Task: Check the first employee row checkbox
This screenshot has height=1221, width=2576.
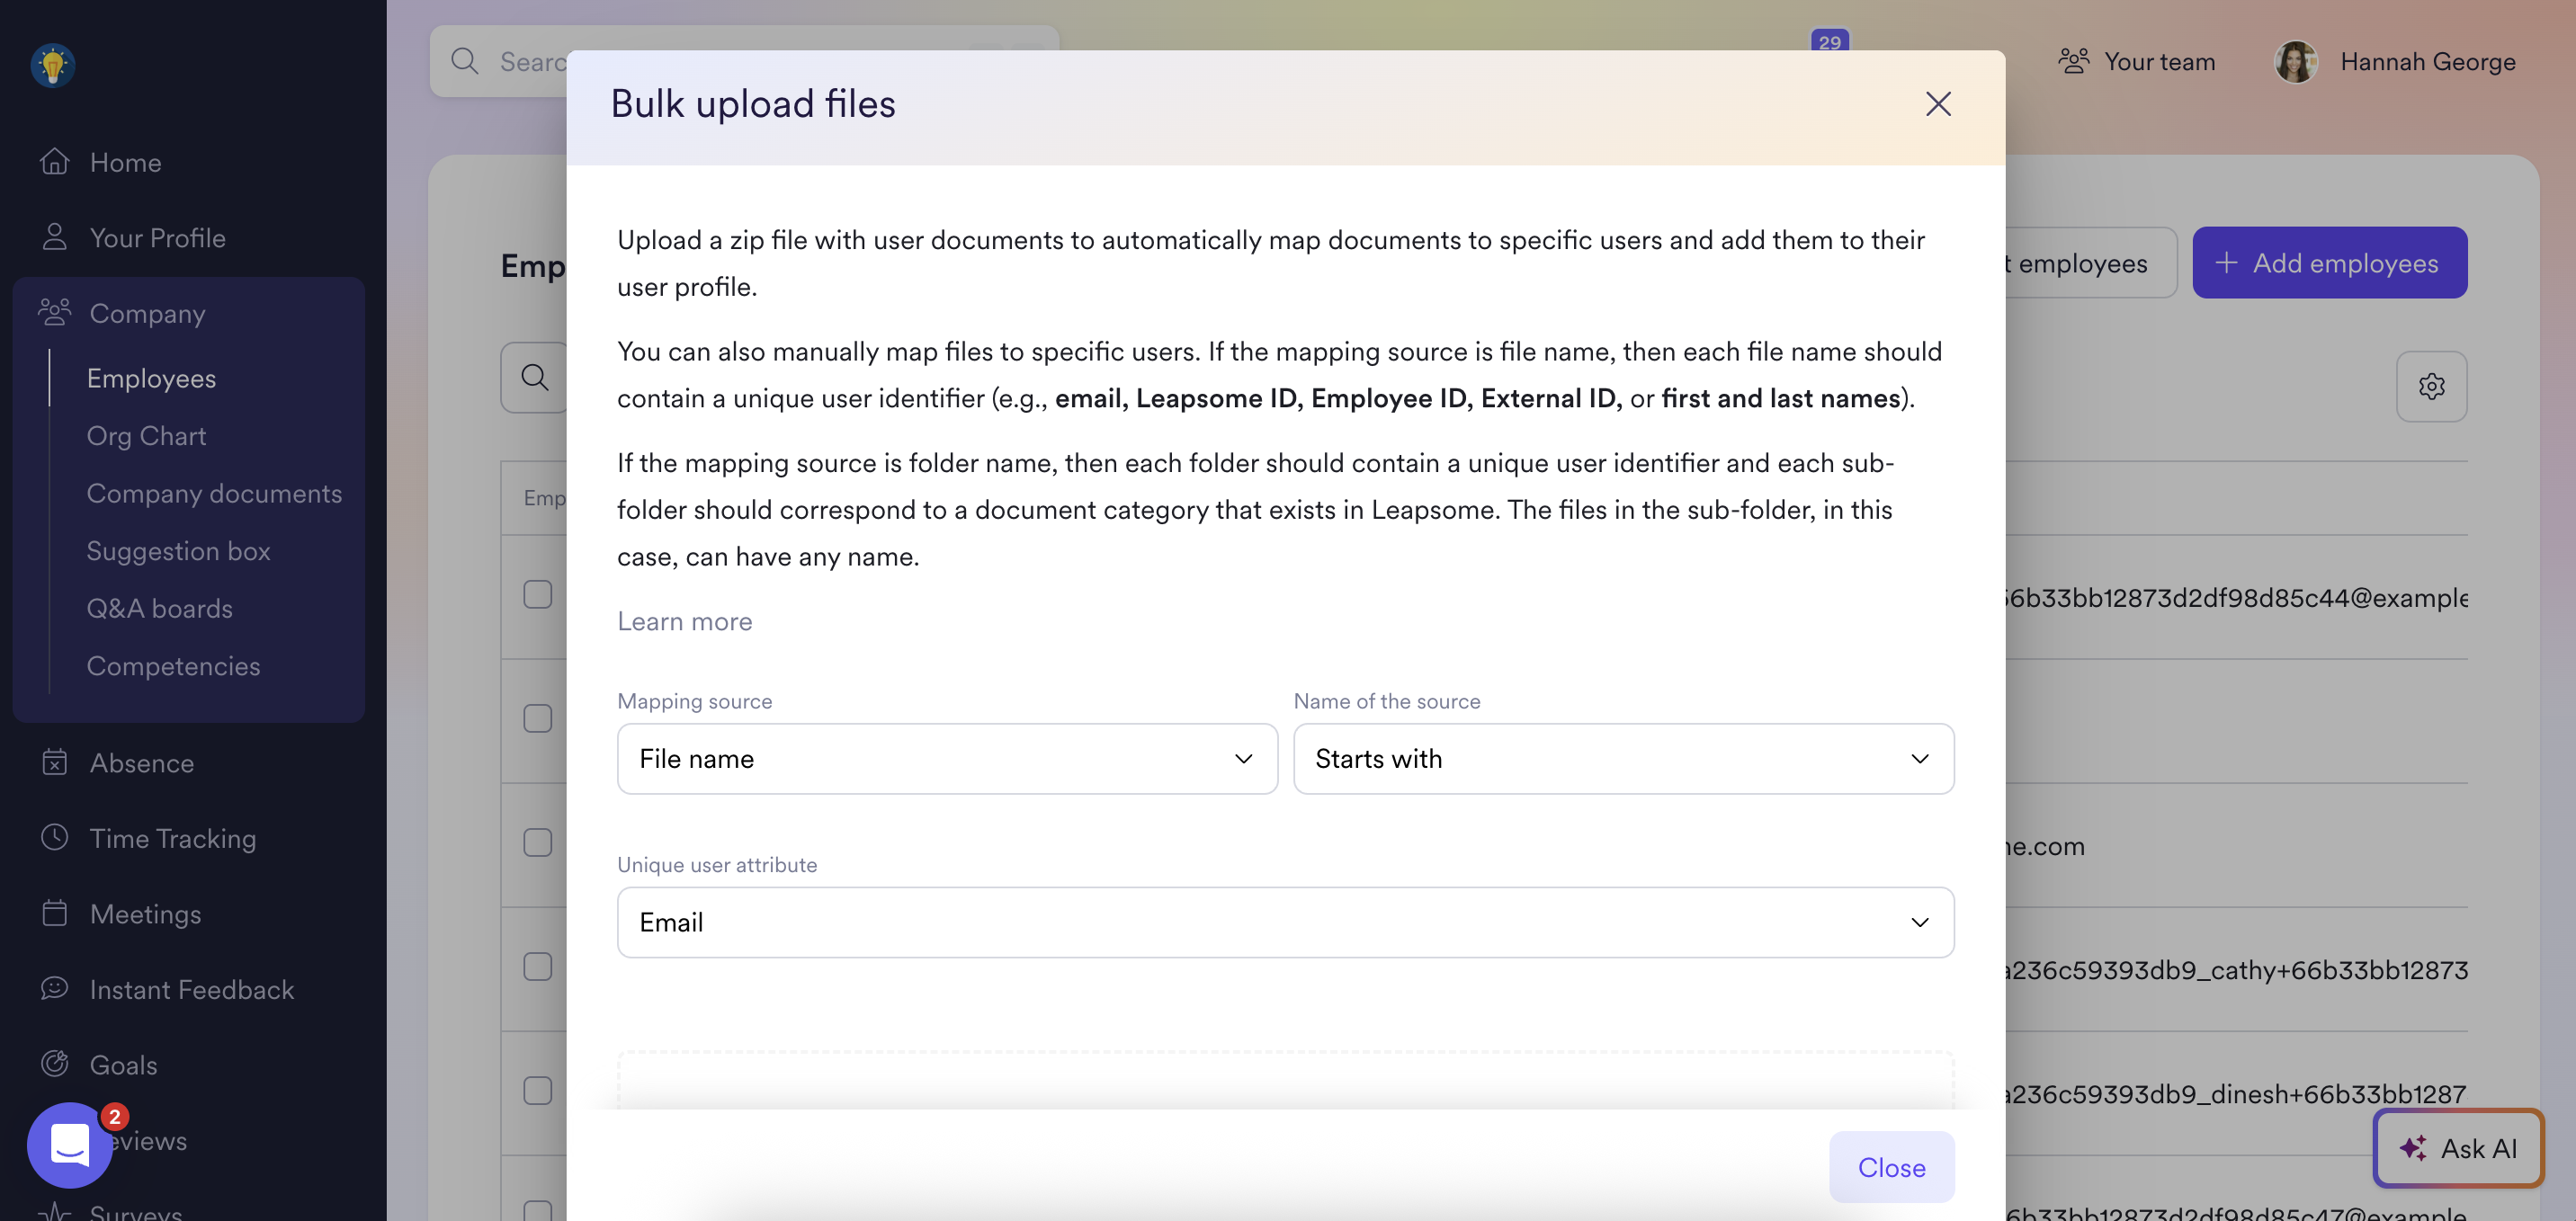Action: pos(538,595)
